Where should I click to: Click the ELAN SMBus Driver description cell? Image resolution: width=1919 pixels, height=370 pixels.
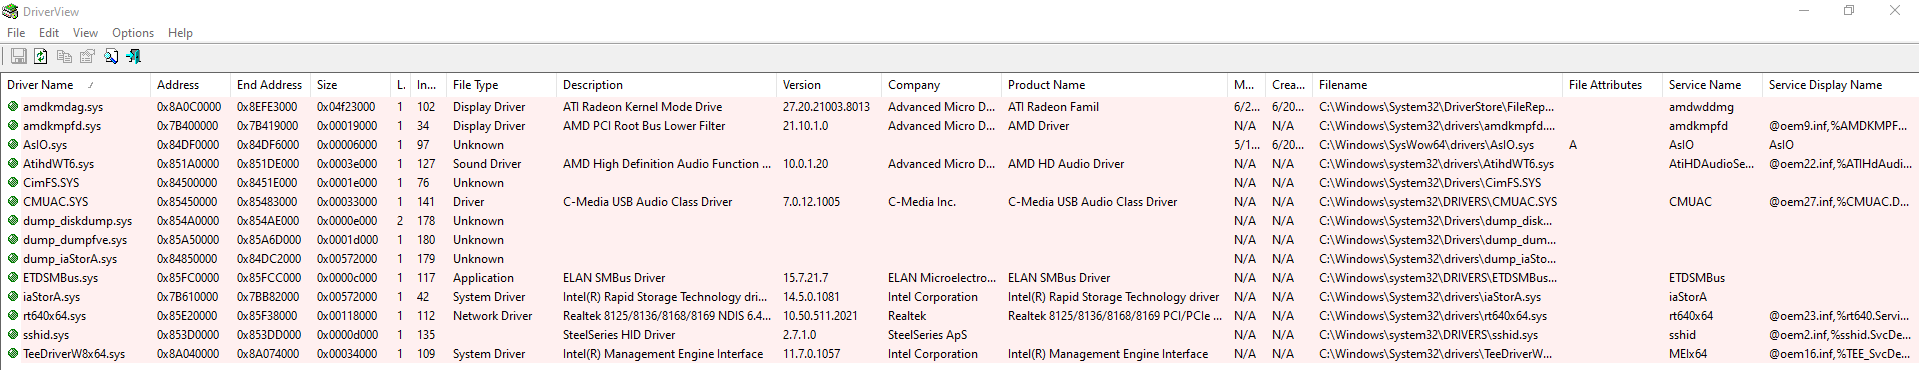click(x=614, y=278)
